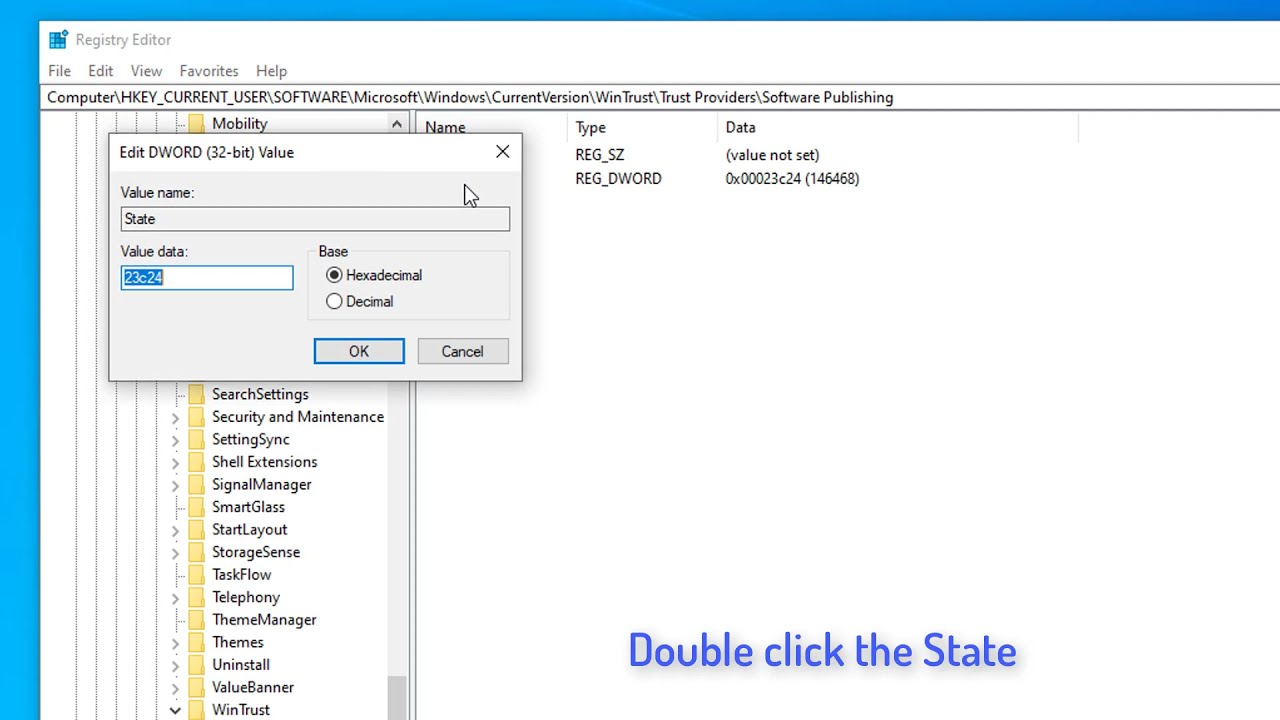The width and height of the screenshot is (1280, 720).
Task: Expand the Shell Extensions key
Action: (x=175, y=462)
